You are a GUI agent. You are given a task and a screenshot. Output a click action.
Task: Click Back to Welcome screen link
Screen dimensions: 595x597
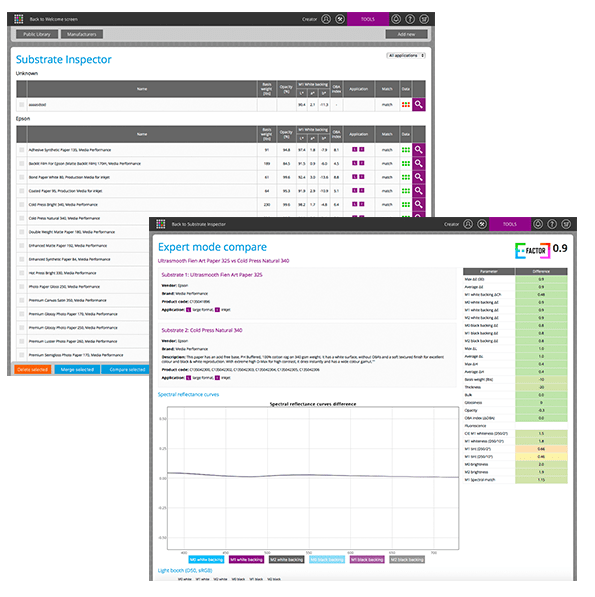click(x=54, y=19)
